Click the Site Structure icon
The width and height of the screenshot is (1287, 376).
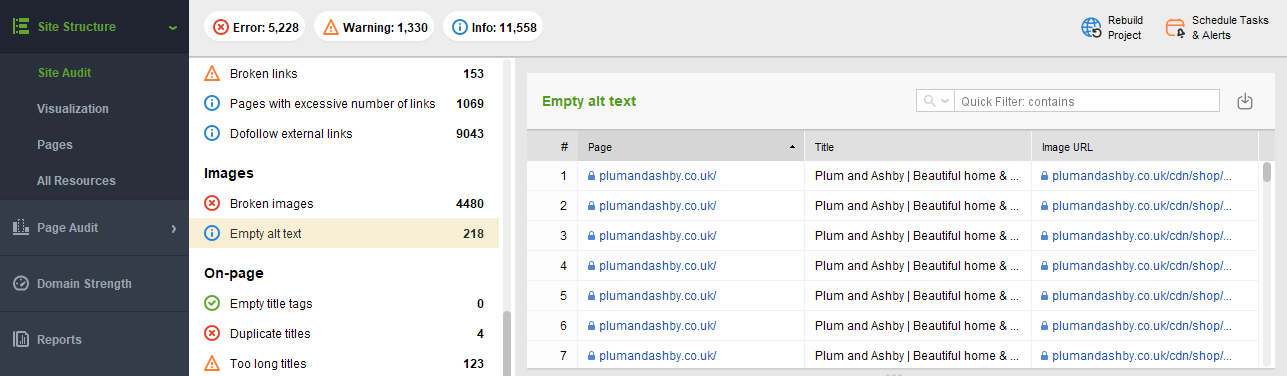click(20, 27)
